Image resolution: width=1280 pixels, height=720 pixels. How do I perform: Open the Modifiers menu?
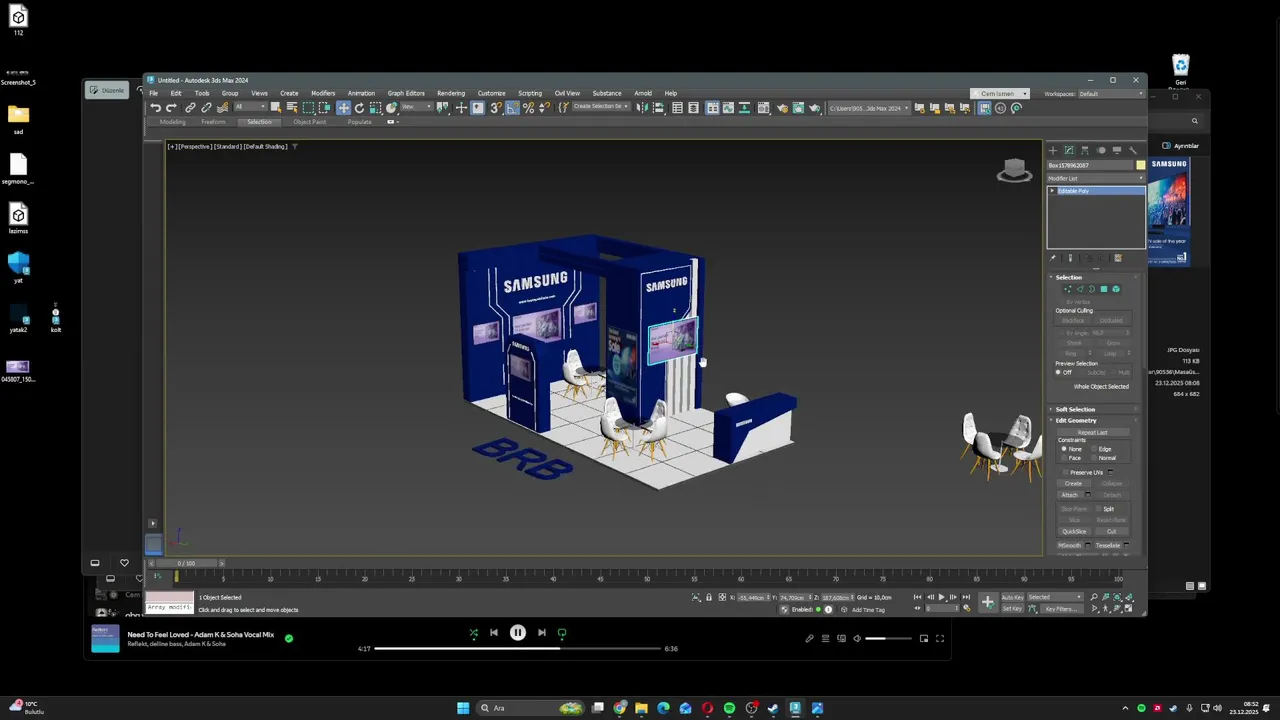[x=323, y=93]
